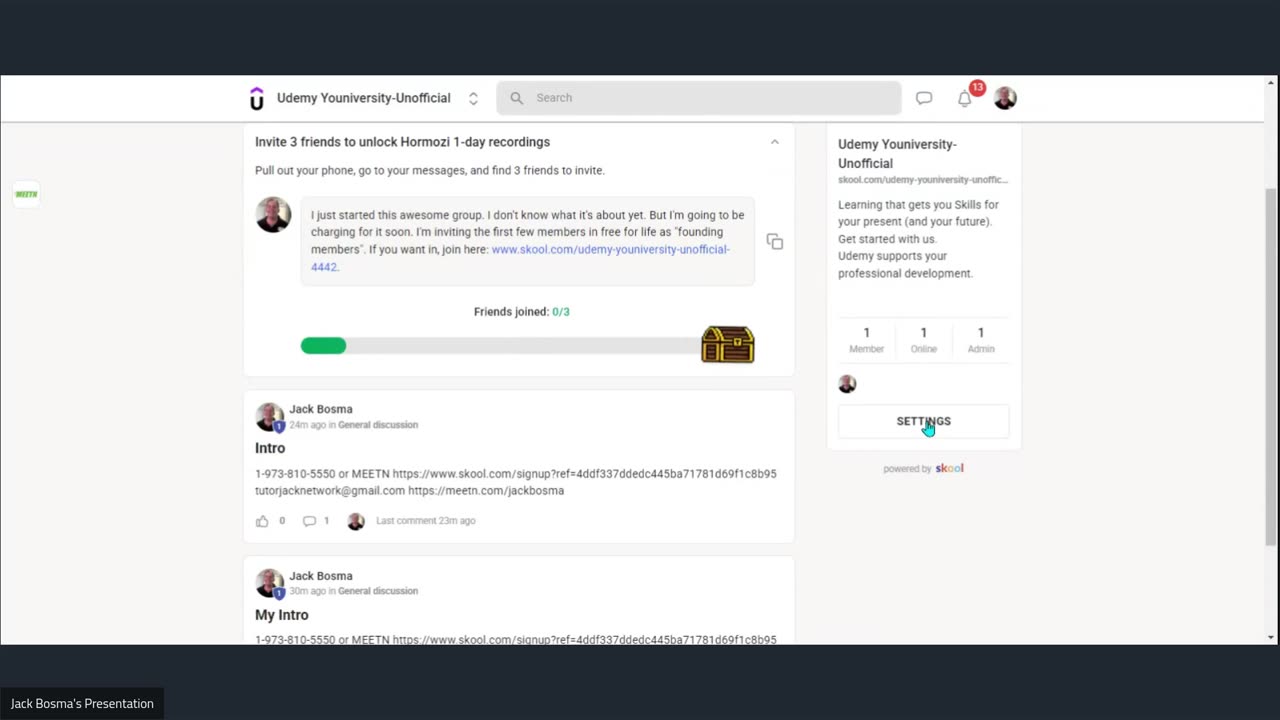Click the scrollbar down arrow
Screen dimensions: 1280x720
point(1271,637)
